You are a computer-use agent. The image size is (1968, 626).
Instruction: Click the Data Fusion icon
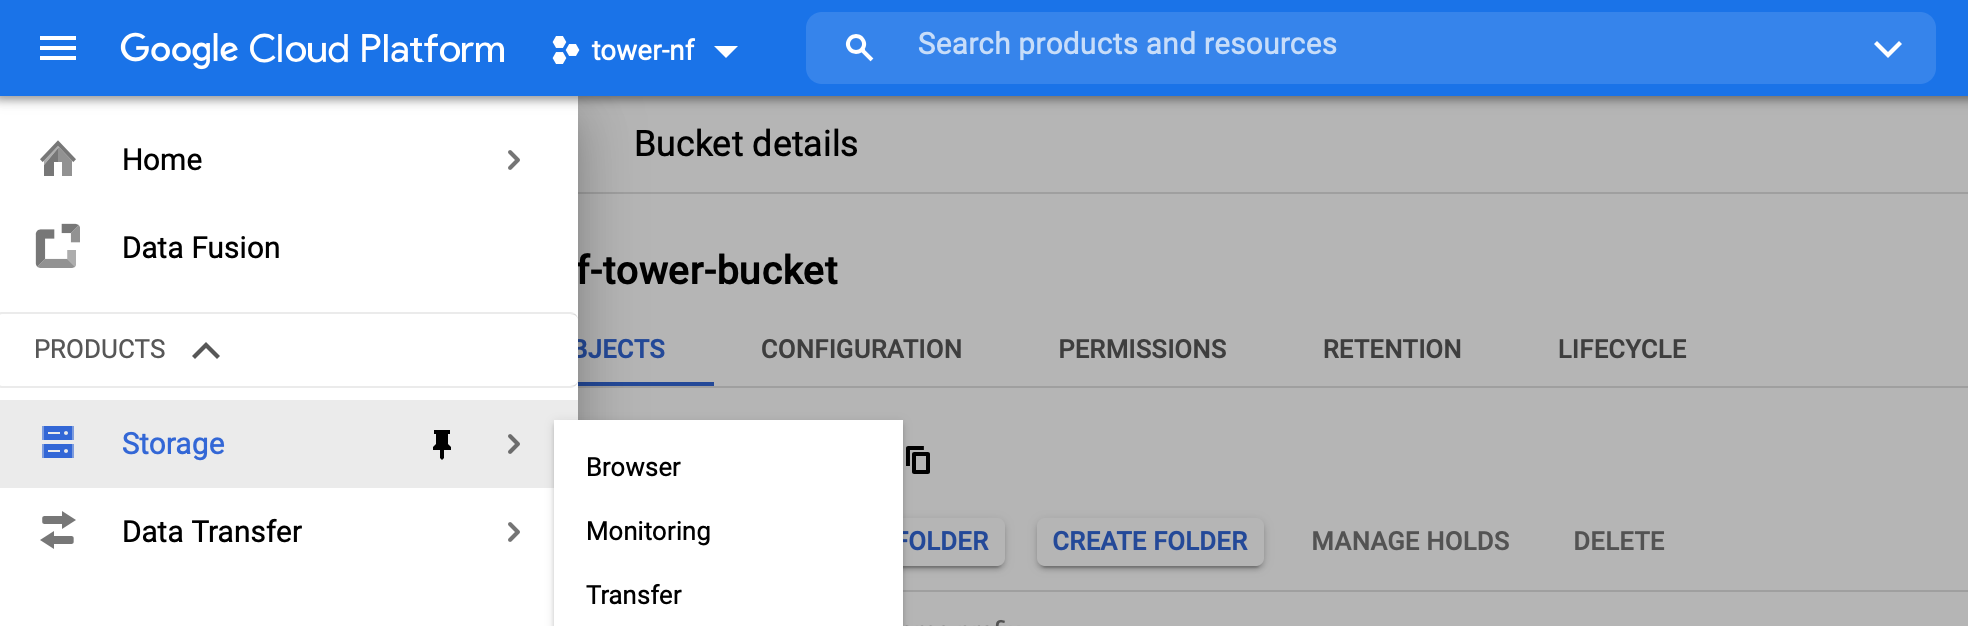[58, 247]
